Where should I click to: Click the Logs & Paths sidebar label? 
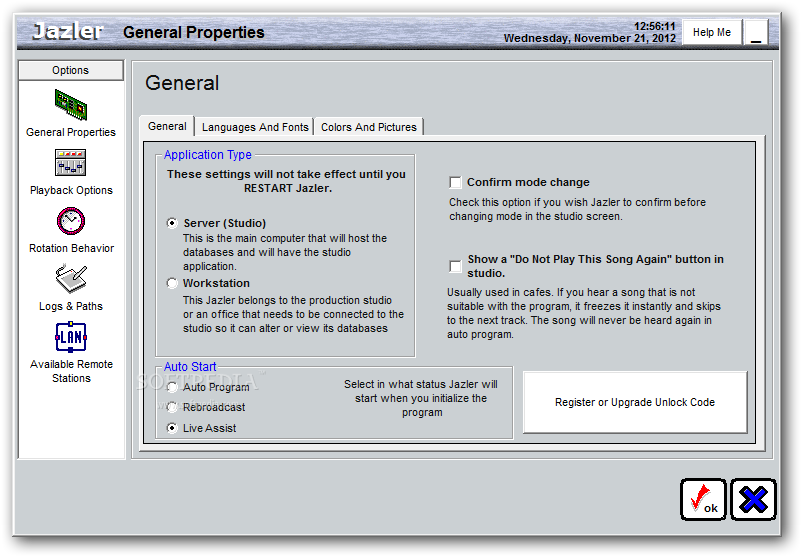tap(71, 306)
